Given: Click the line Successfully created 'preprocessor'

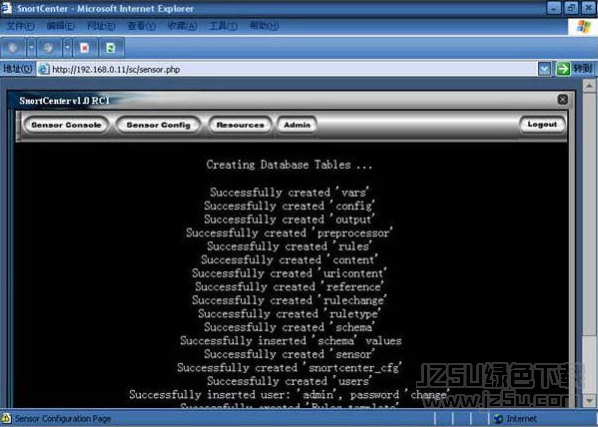Looking at the screenshot, I should pyautogui.click(x=289, y=233).
